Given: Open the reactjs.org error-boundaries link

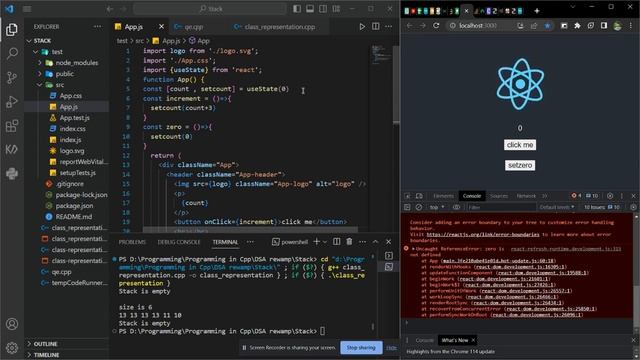Looking at the screenshot, I should [x=483, y=235].
